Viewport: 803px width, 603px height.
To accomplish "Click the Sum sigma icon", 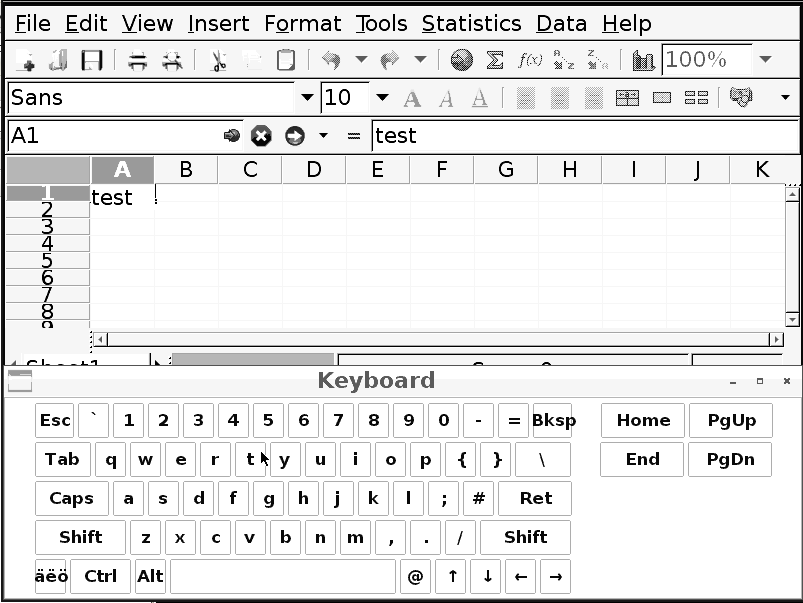I will 494,61.
